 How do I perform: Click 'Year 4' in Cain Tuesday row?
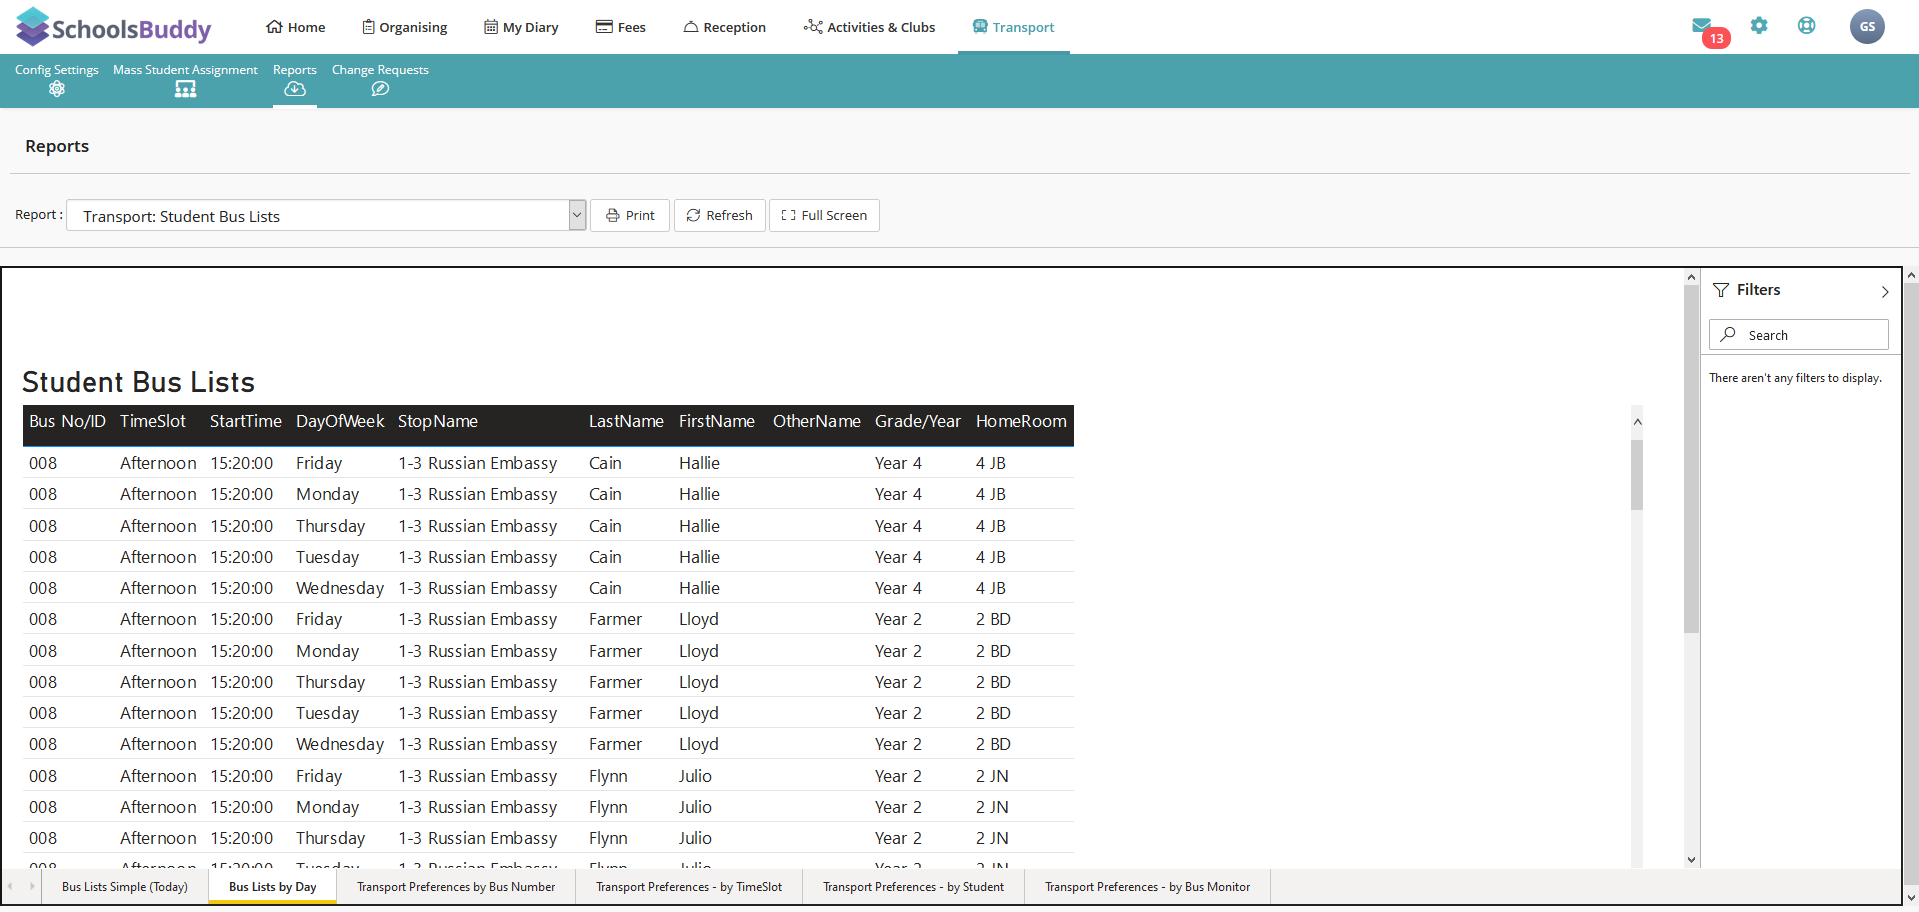click(898, 557)
